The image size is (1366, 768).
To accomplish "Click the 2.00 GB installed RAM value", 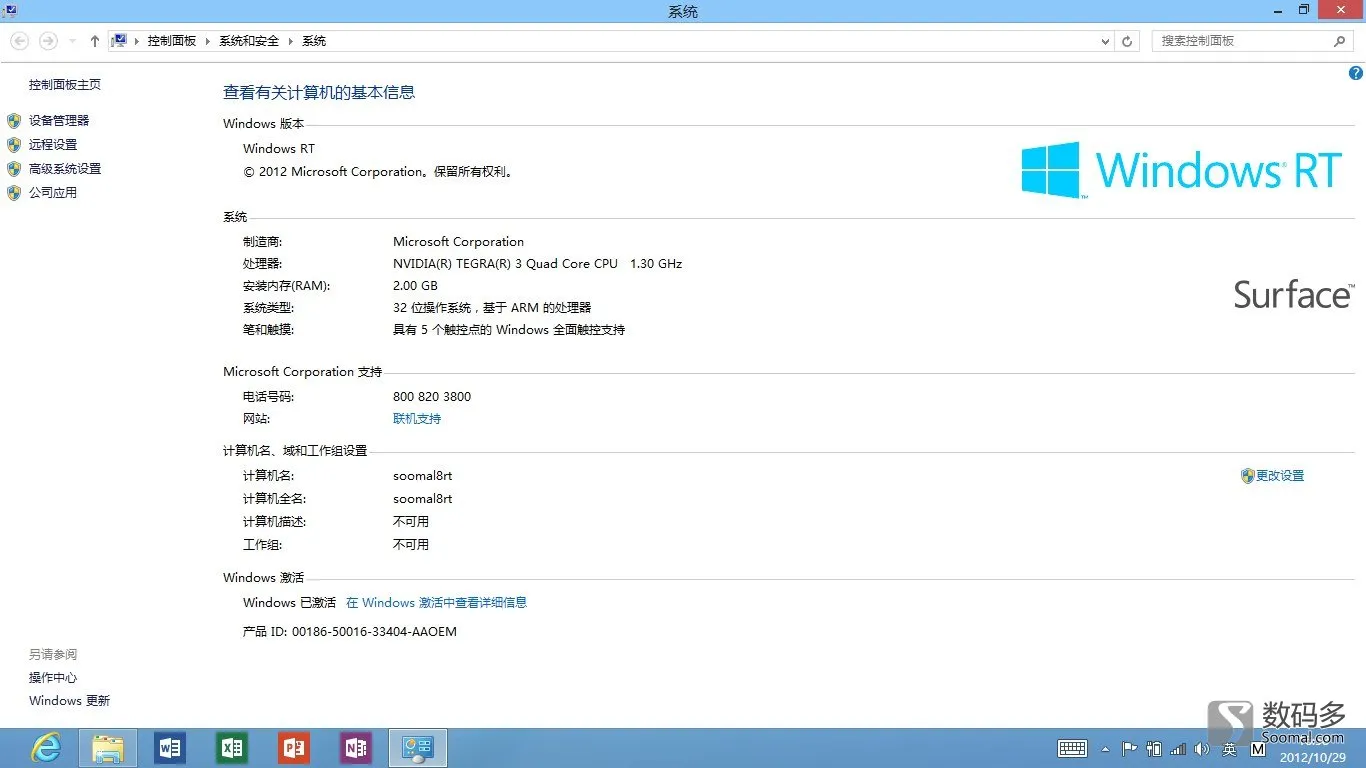I will [x=415, y=286].
